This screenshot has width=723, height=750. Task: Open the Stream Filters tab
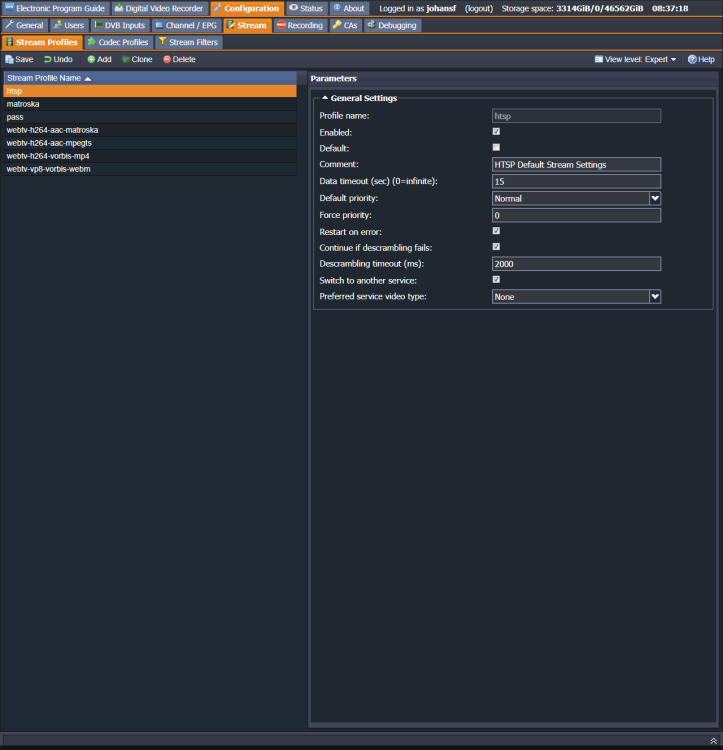pos(188,42)
